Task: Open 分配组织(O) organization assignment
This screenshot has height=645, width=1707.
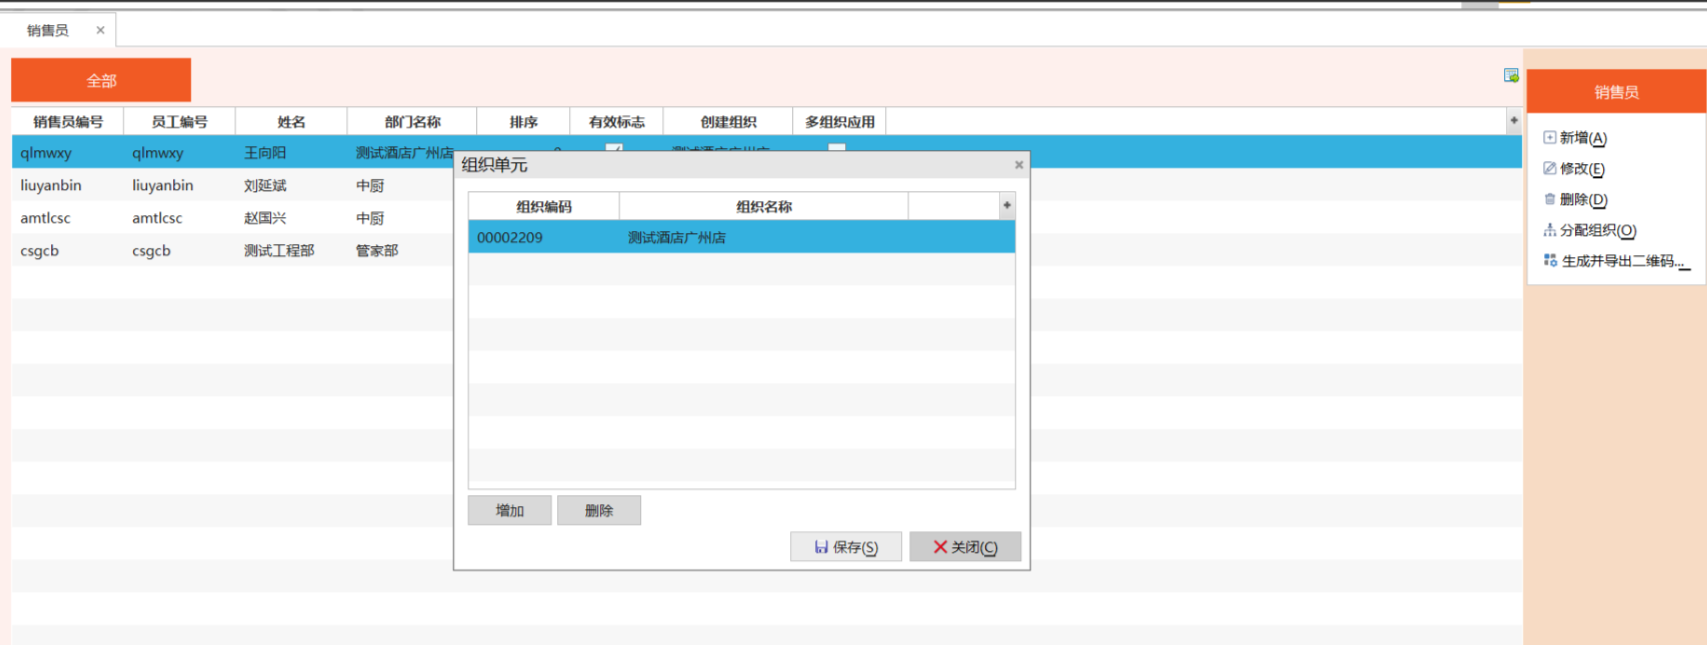Action: 1589,230
